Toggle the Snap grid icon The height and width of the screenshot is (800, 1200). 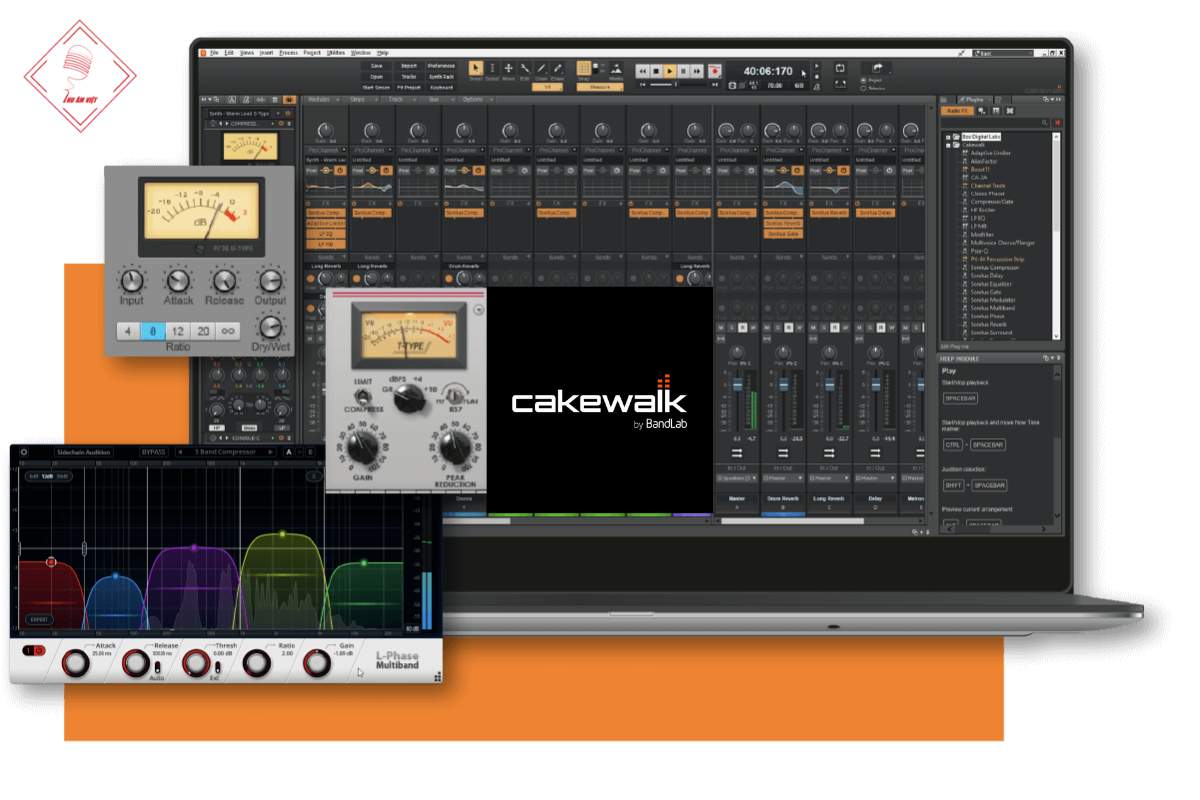(x=584, y=68)
